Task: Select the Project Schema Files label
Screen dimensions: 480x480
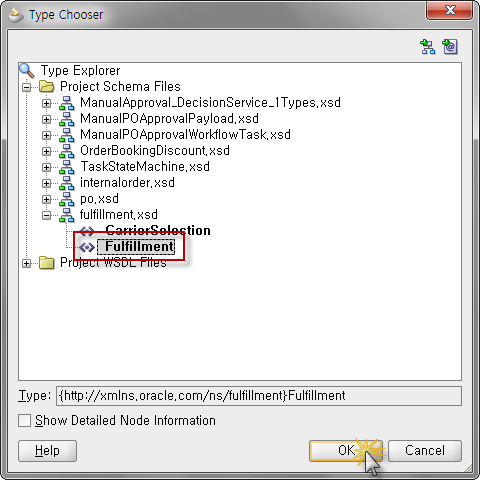Action: 120,87
